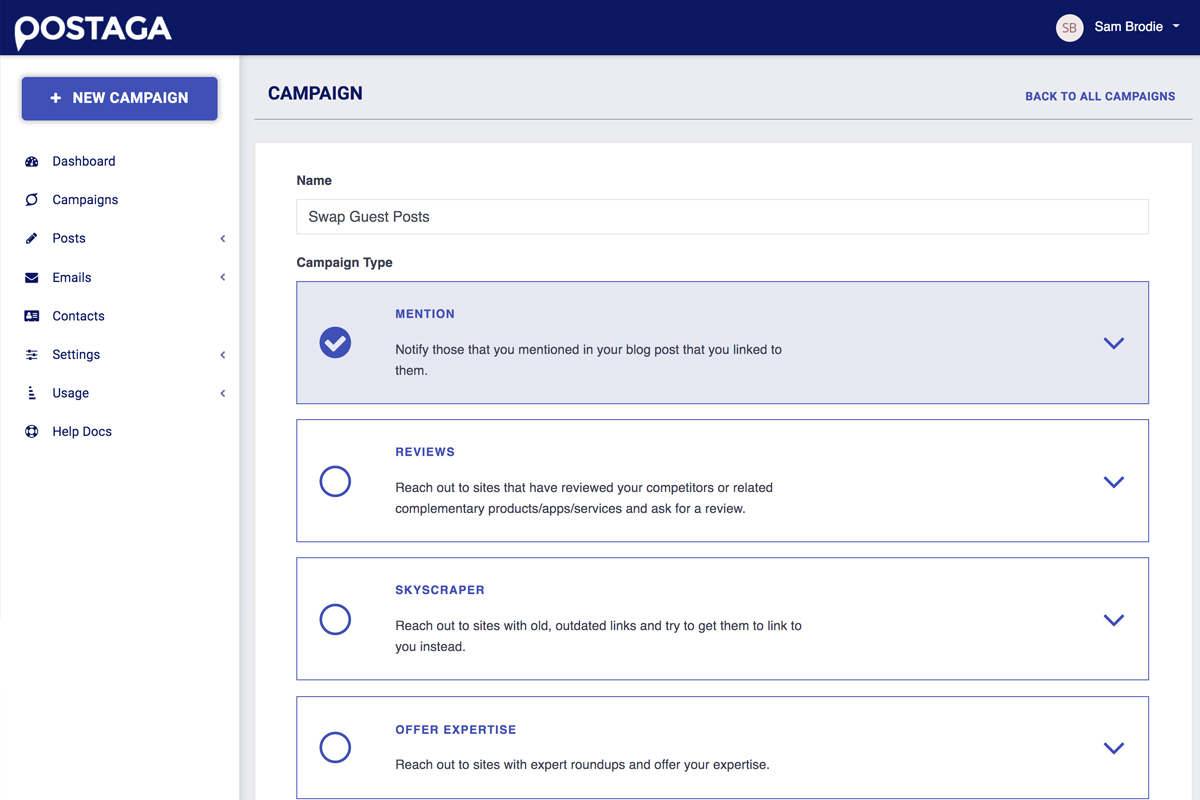Image resolution: width=1200 pixels, height=800 pixels.
Task: Click the Posts pencil icon
Action: click(32, 238)
